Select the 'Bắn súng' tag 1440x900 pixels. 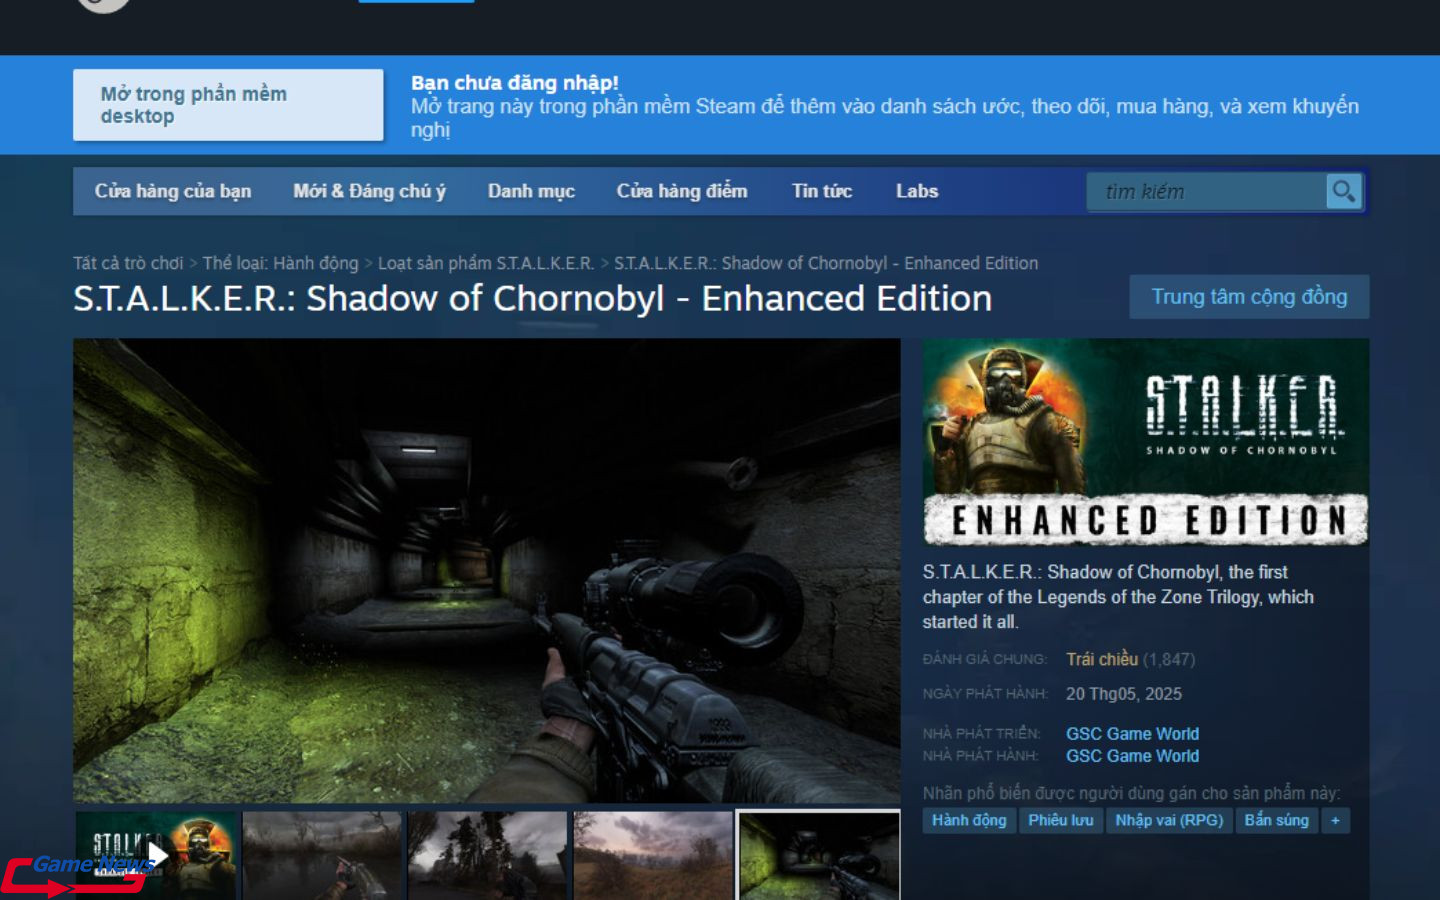[x=1276, y=820]
